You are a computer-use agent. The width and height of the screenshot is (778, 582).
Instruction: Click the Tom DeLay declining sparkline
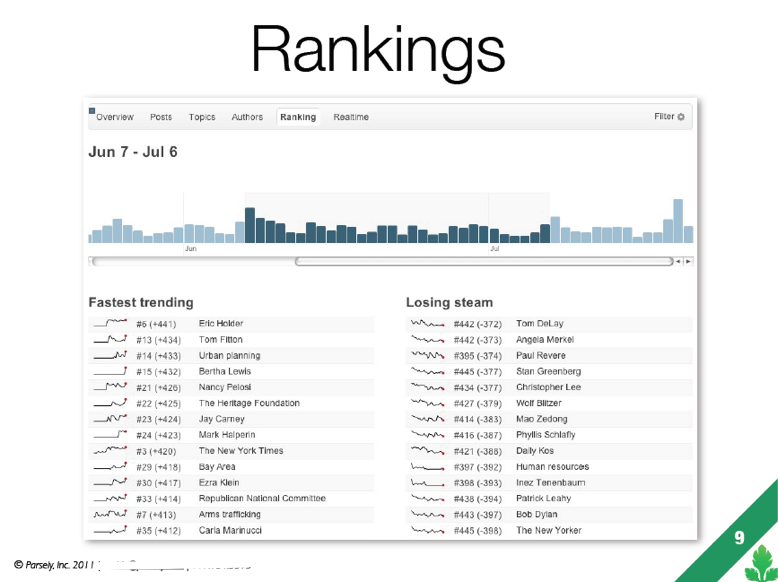click(x=427, y=324)
